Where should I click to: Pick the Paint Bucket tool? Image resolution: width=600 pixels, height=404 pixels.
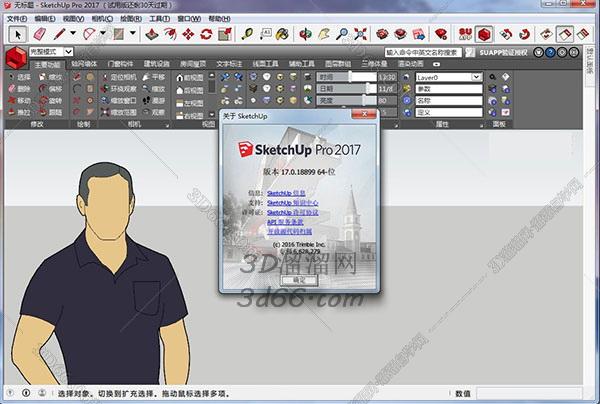pos(282,34)
